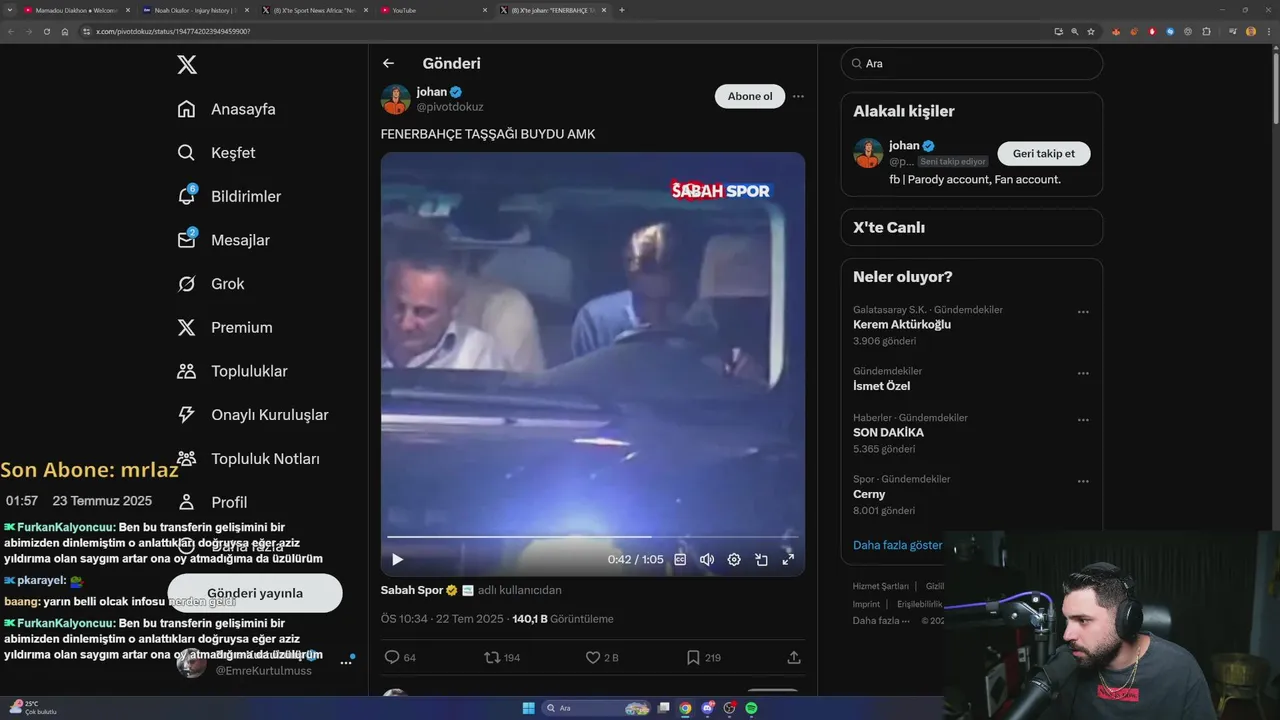This screenshot has height=720, width=1280.
Task: Open Onaylı Kuruluşlar page
Action: [x=253, y=415]
